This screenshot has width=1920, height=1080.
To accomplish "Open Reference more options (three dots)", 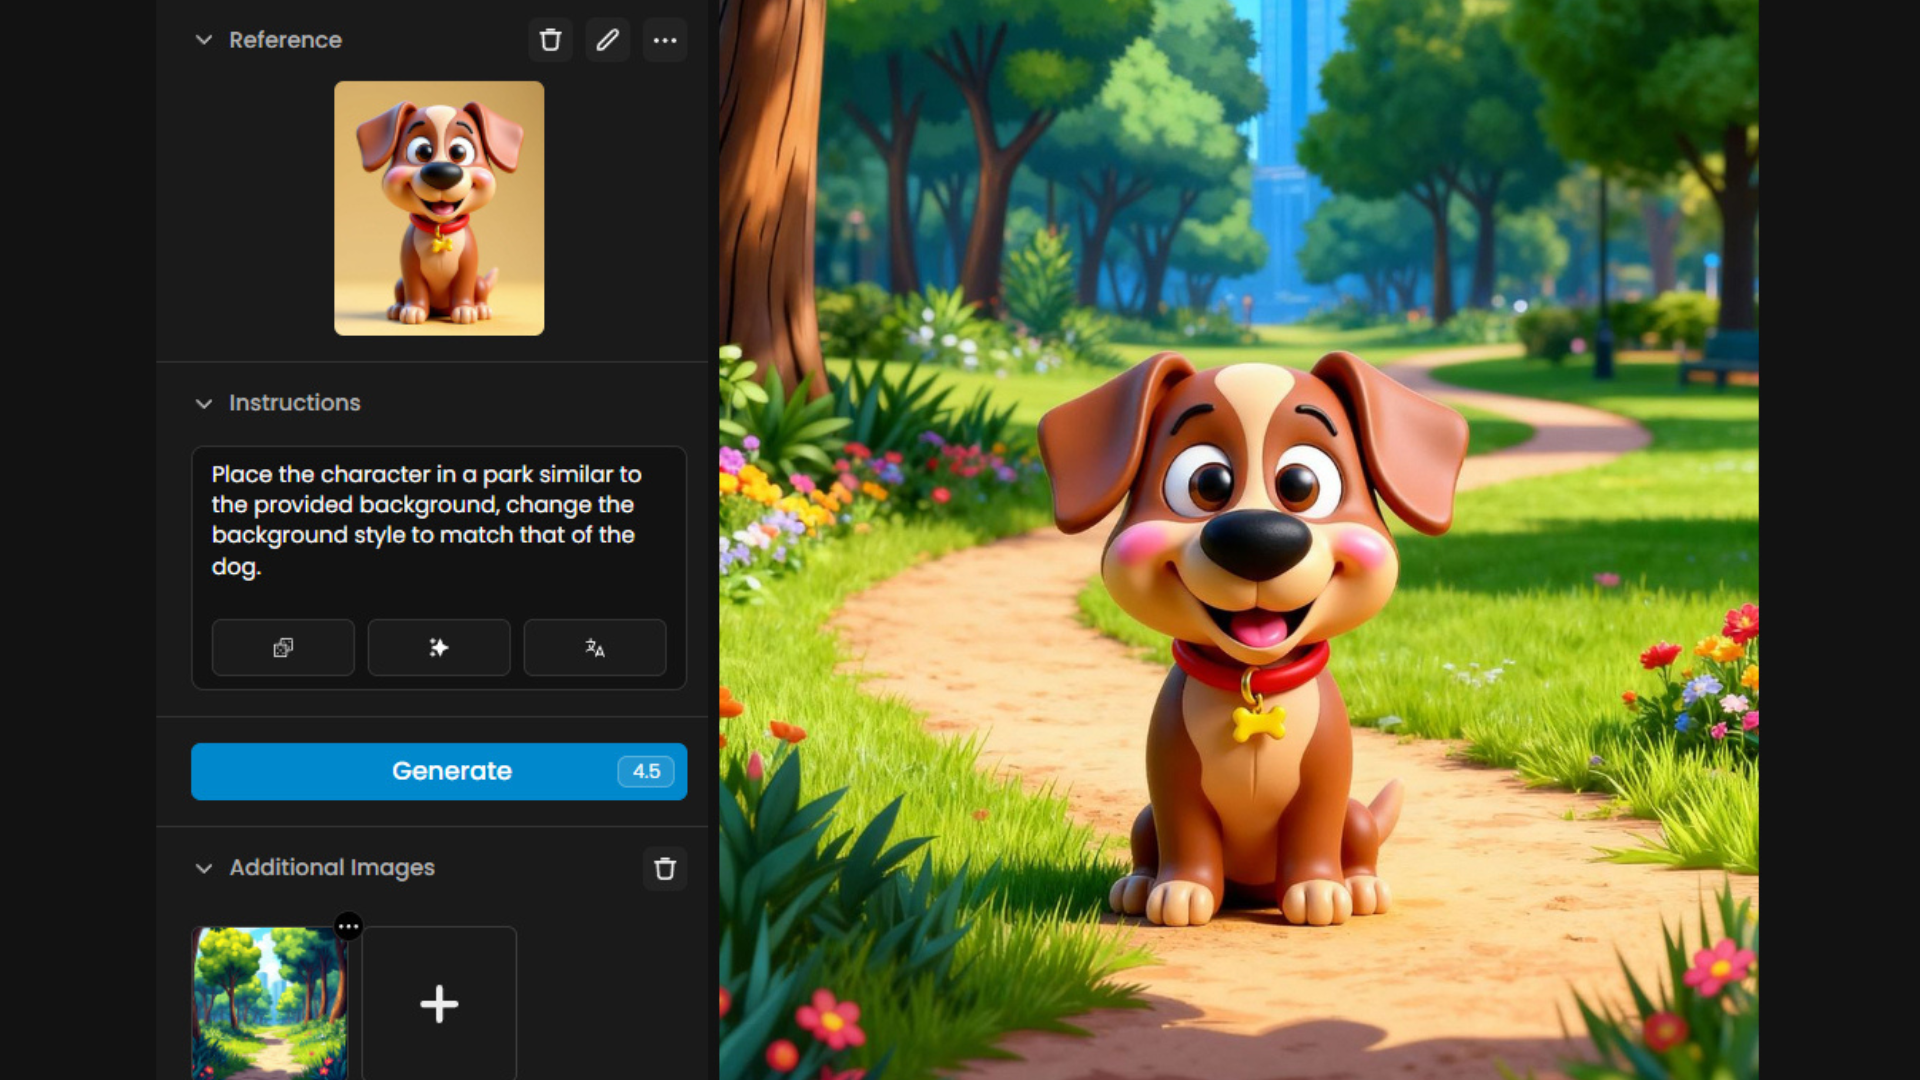I will point(665,40).
